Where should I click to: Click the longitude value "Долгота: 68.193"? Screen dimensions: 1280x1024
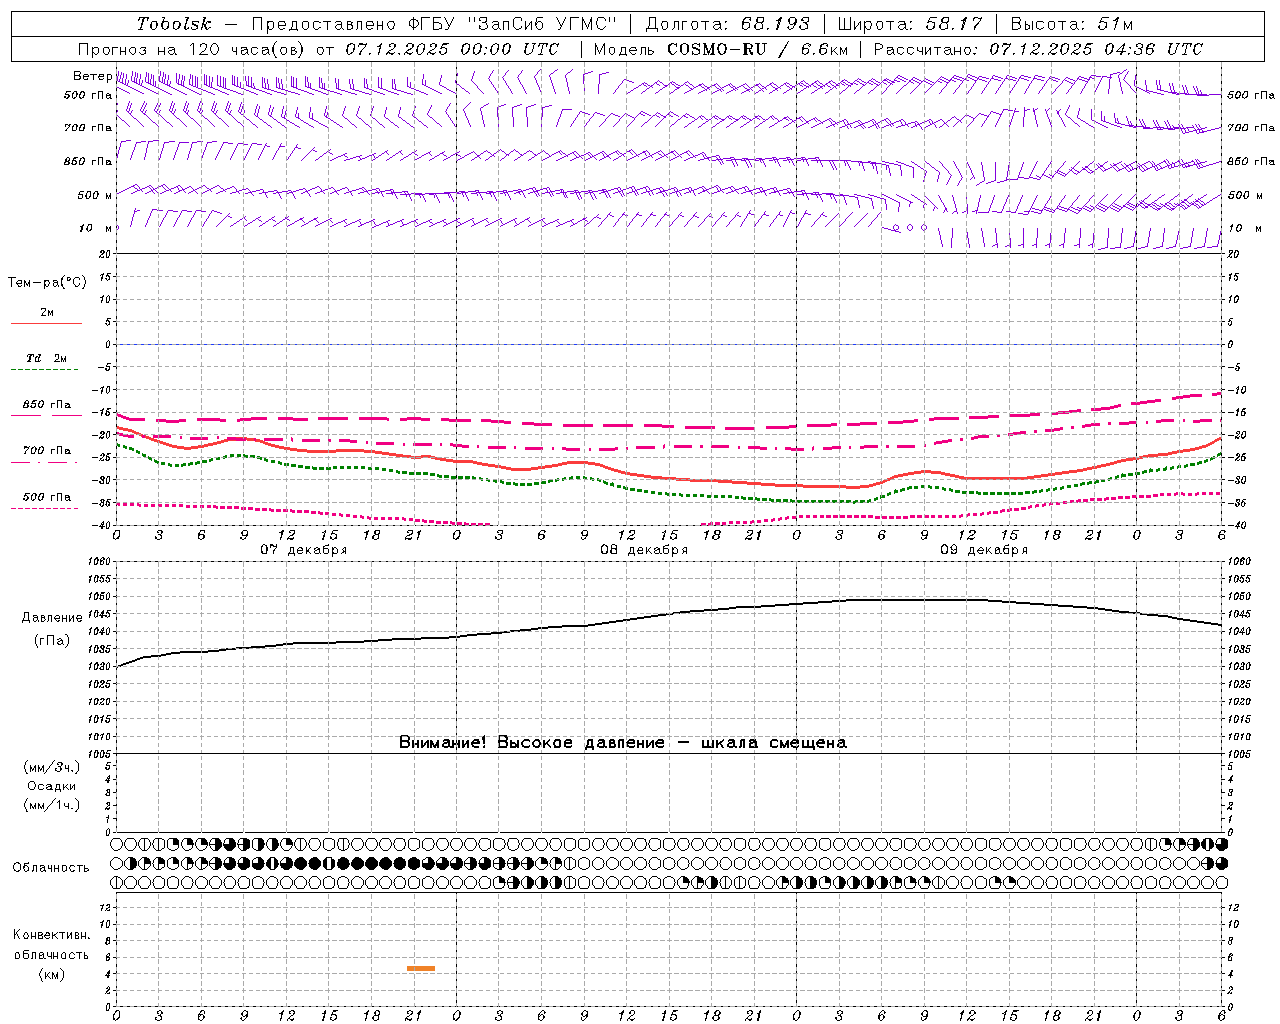click(728, 24)
